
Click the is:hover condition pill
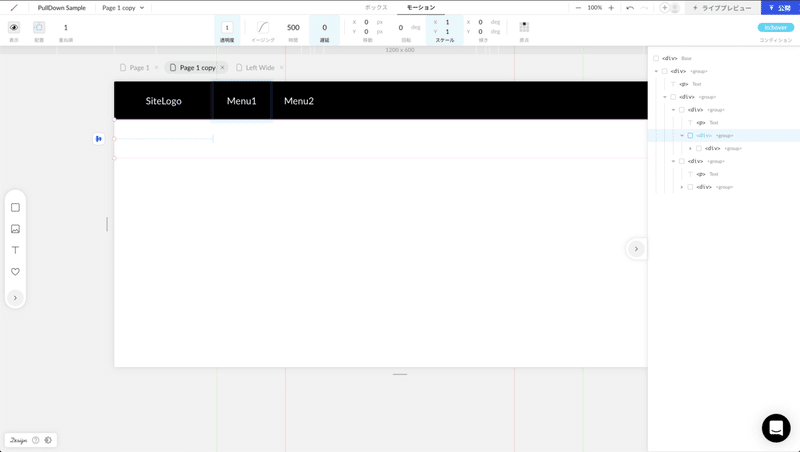point(776,28)
